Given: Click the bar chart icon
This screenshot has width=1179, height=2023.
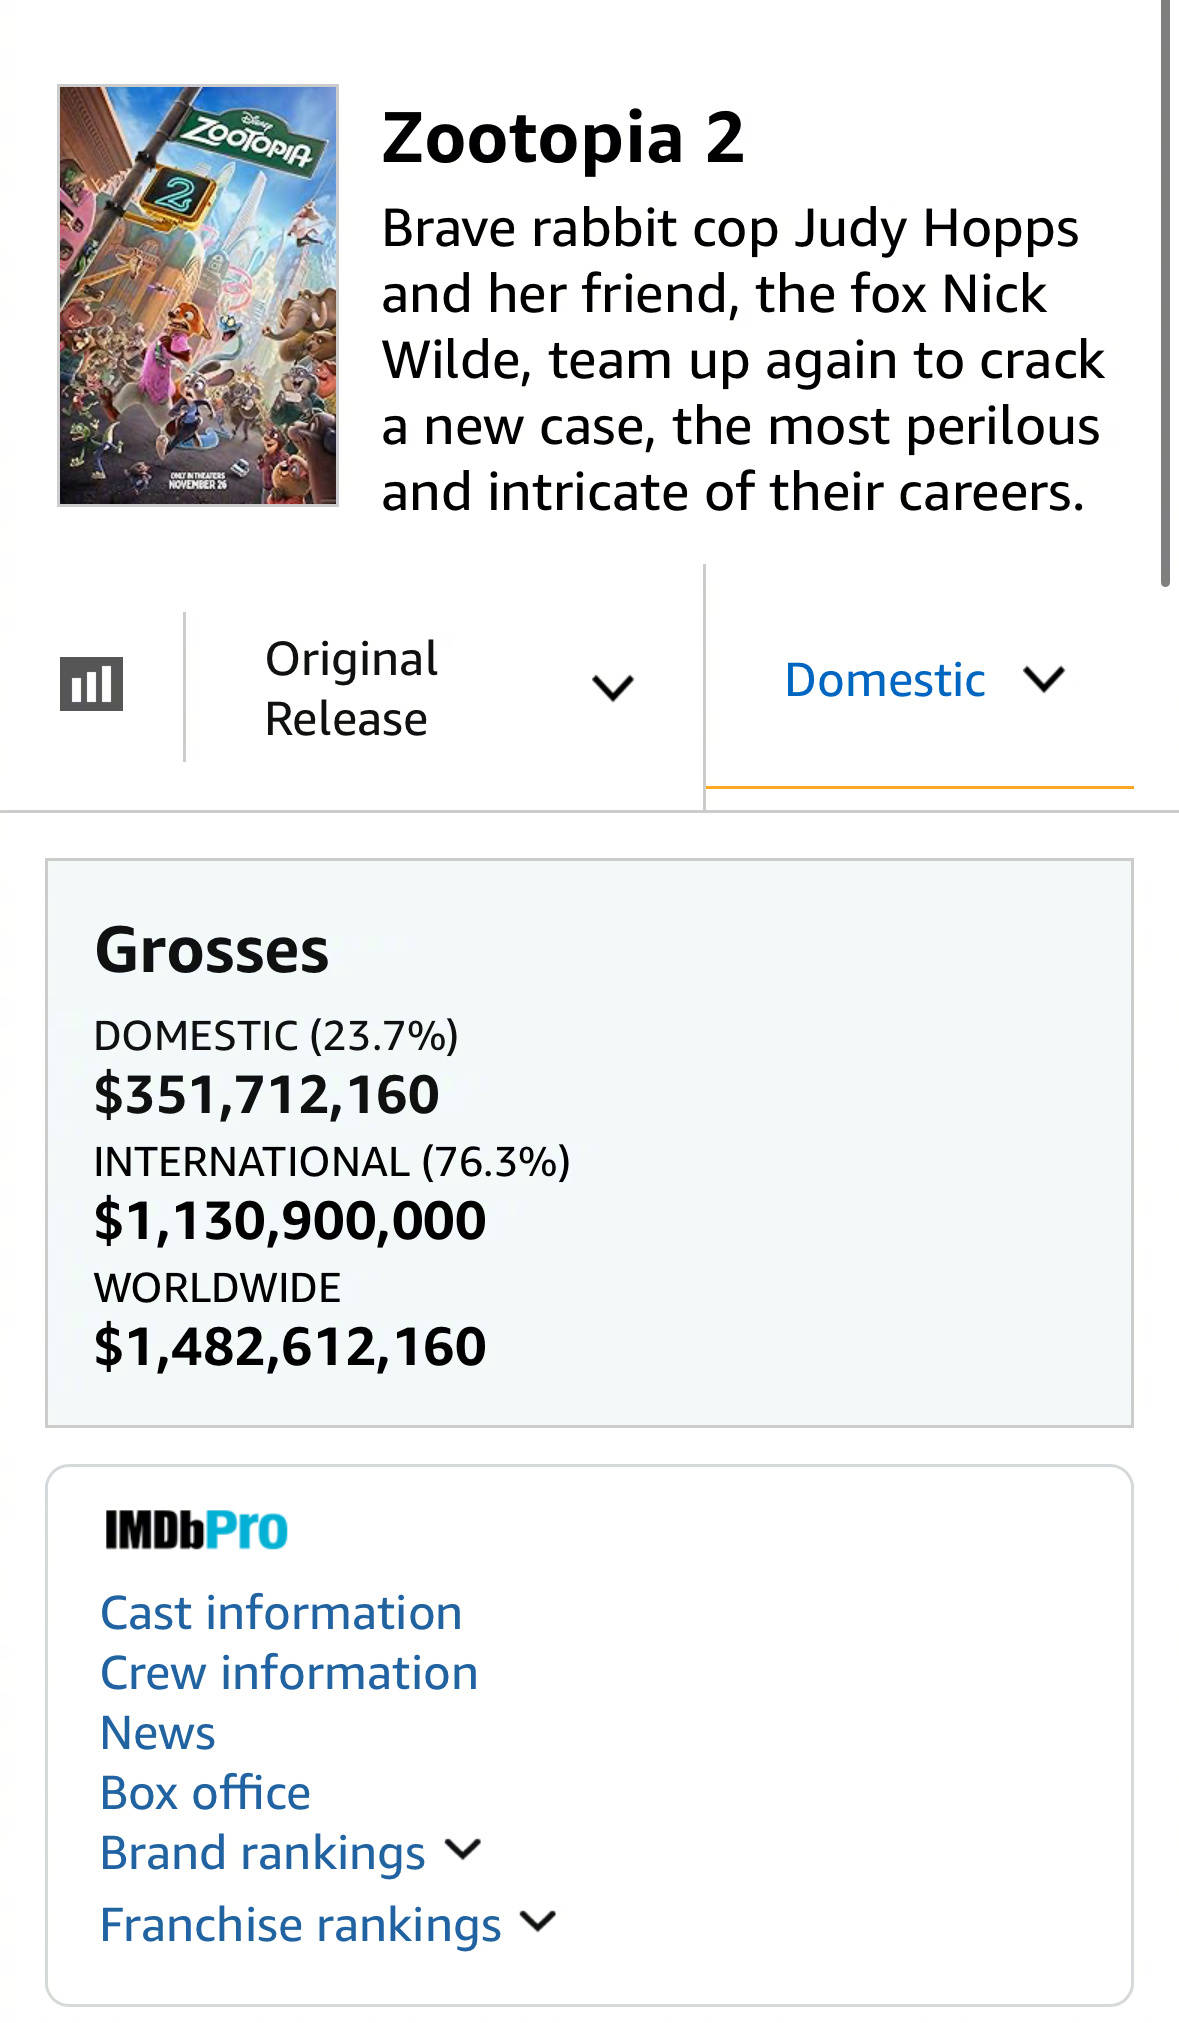Looking at the screenshot, I should [91, 684].
